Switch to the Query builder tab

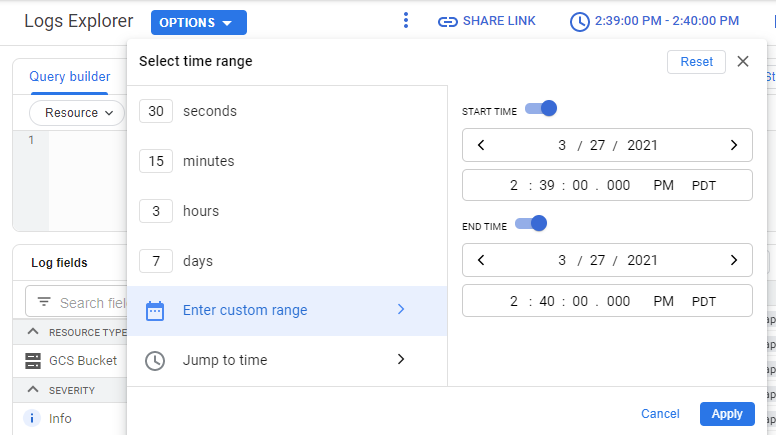point(70,77)
